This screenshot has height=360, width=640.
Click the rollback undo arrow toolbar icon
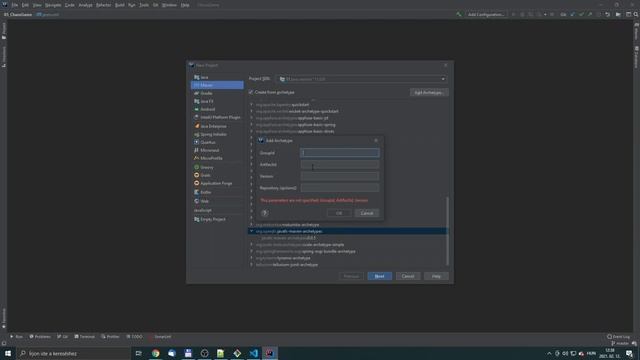coord(608,14)
